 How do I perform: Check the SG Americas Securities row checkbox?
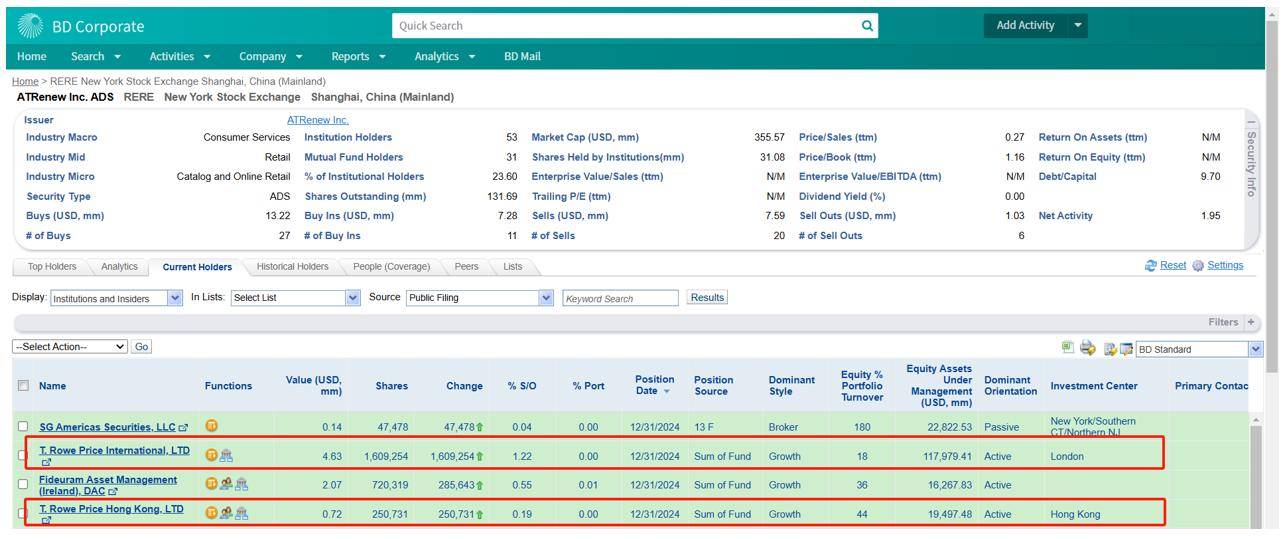coord(23,427)
